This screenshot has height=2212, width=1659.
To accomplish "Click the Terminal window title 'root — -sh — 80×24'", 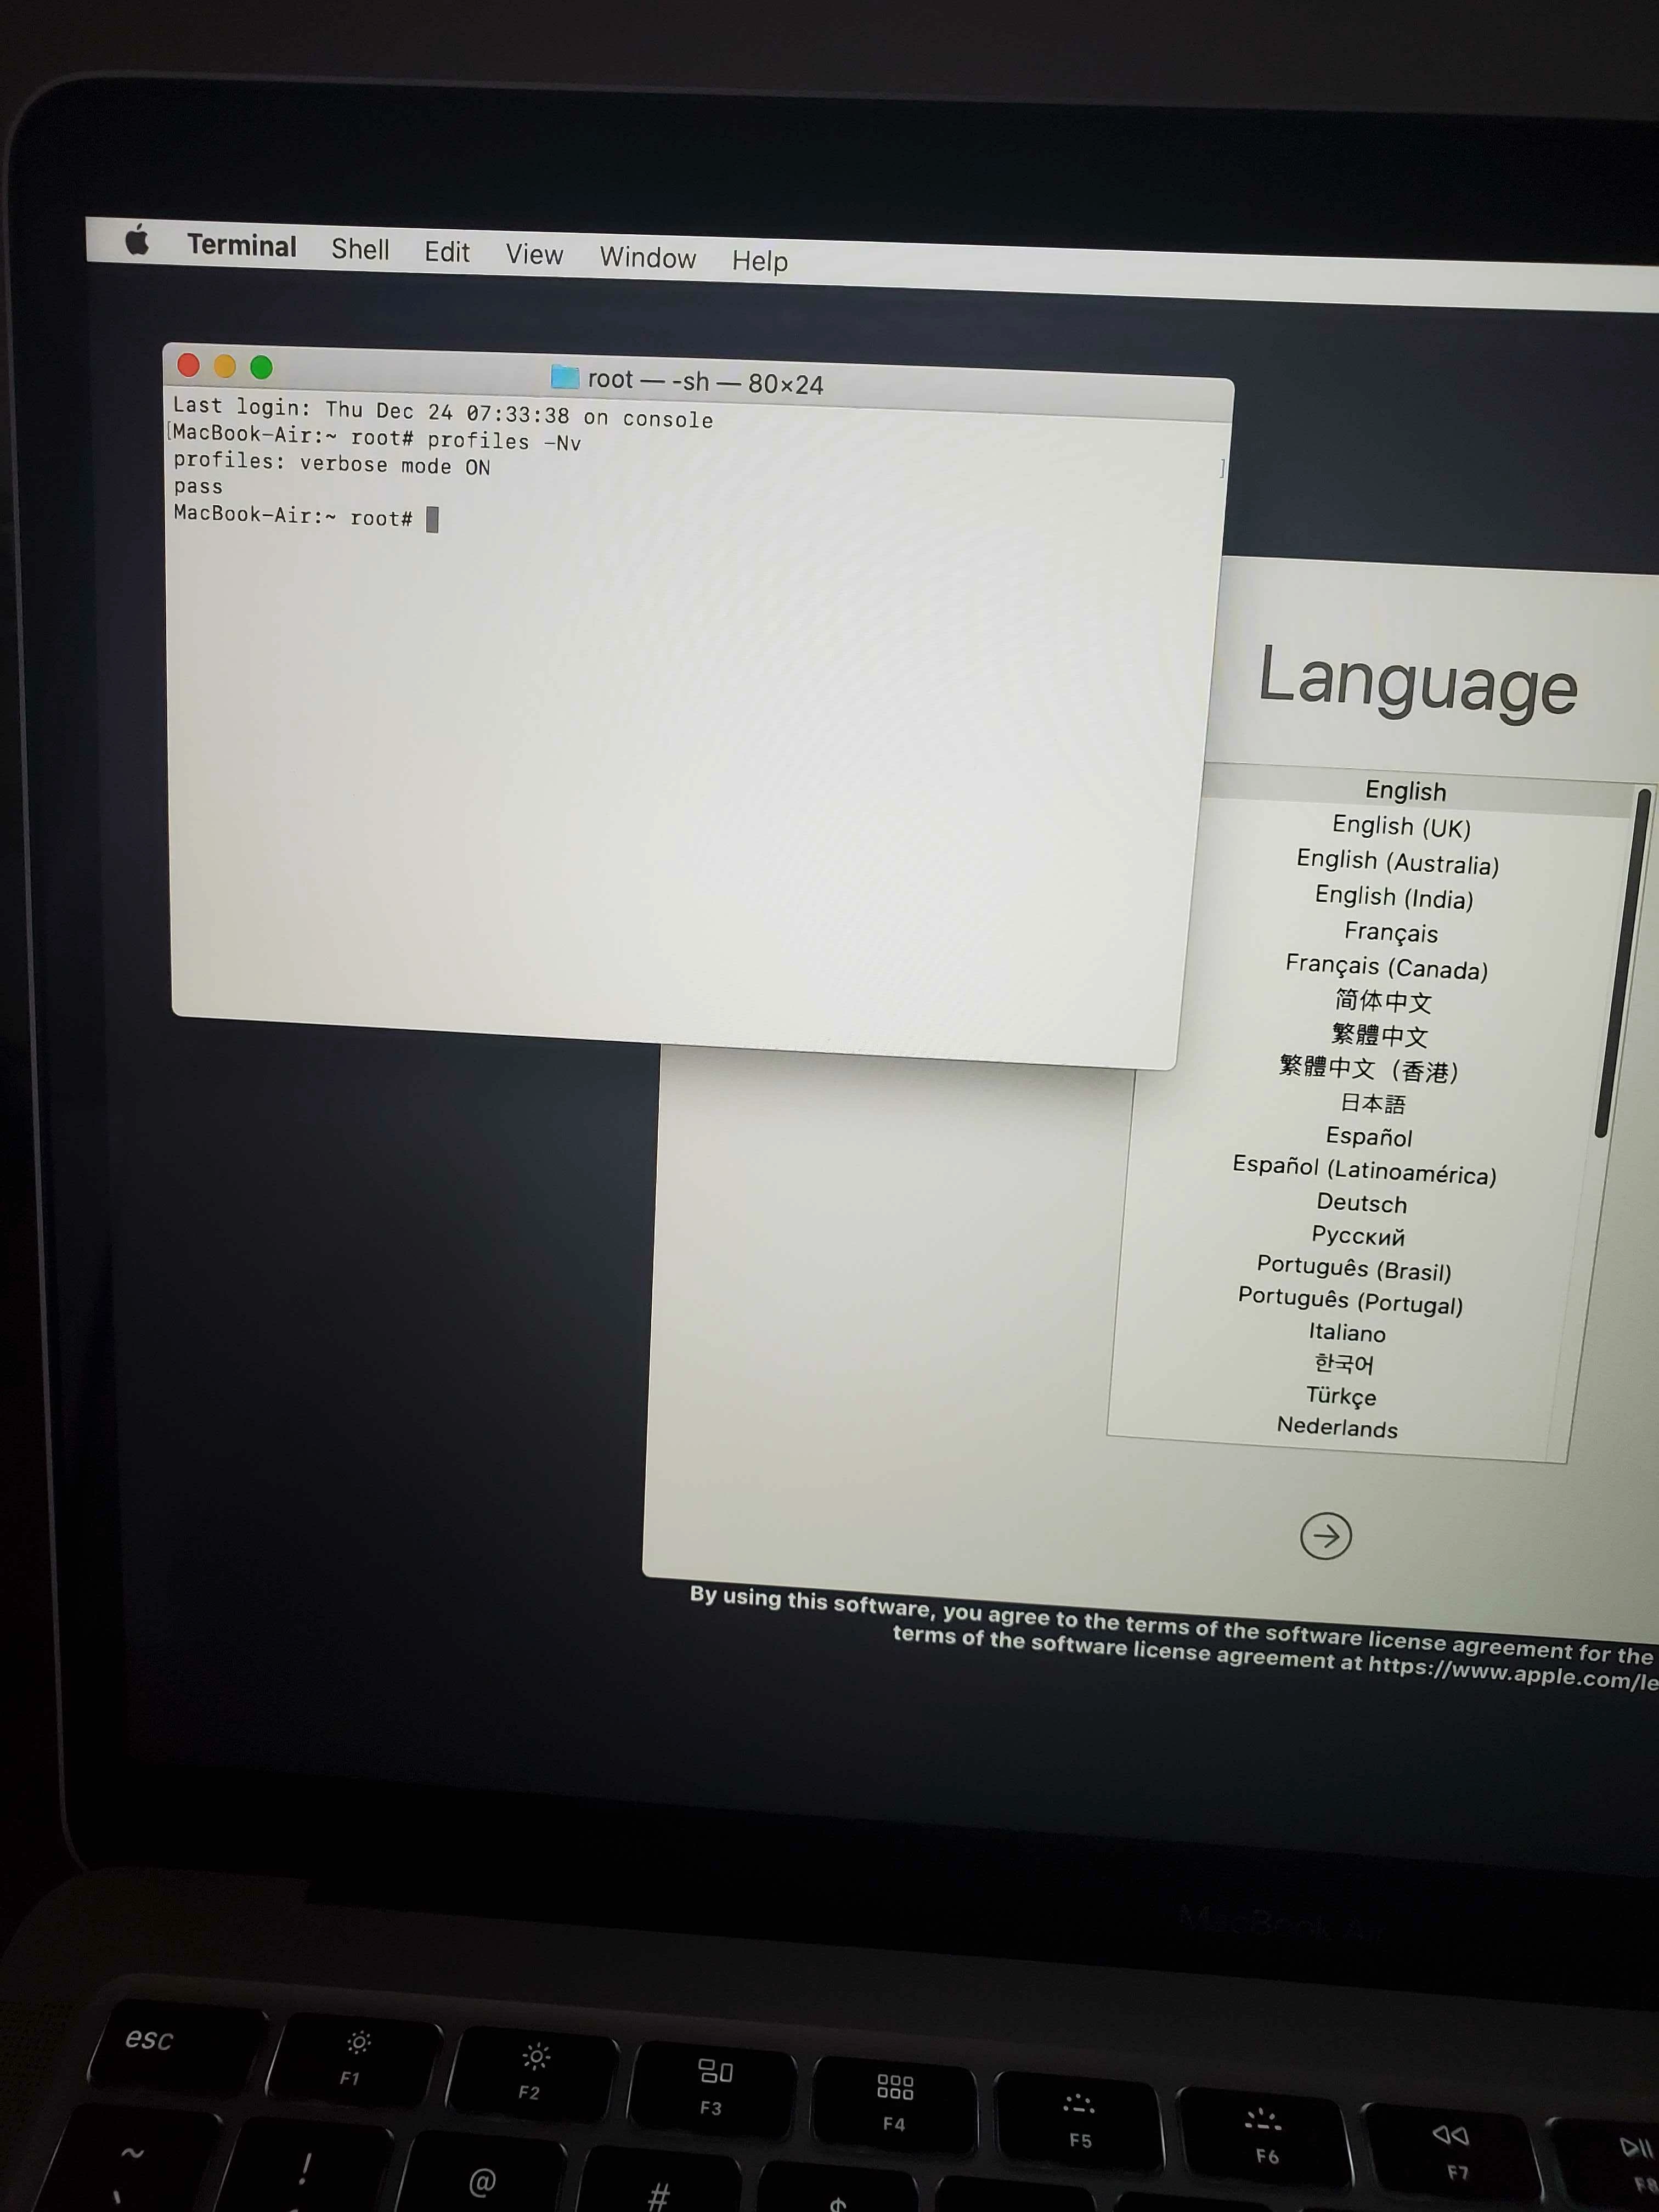I will (x=705, y=382).
